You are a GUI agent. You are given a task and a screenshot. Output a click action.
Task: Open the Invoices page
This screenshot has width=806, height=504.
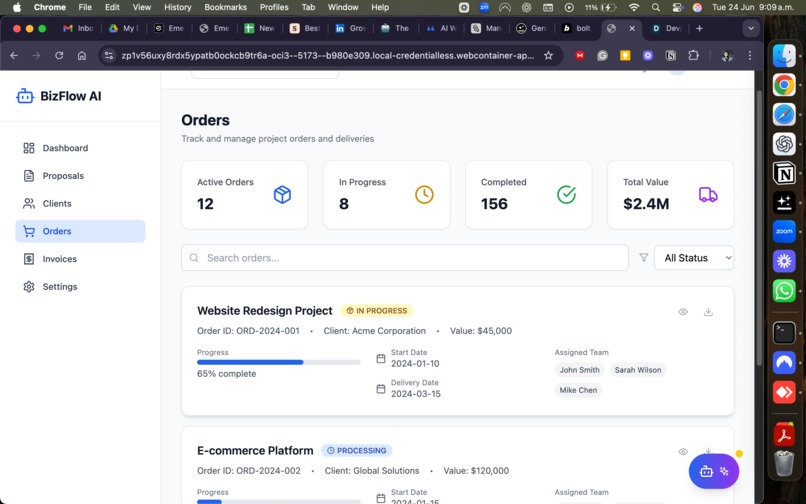tap(80, 259)
